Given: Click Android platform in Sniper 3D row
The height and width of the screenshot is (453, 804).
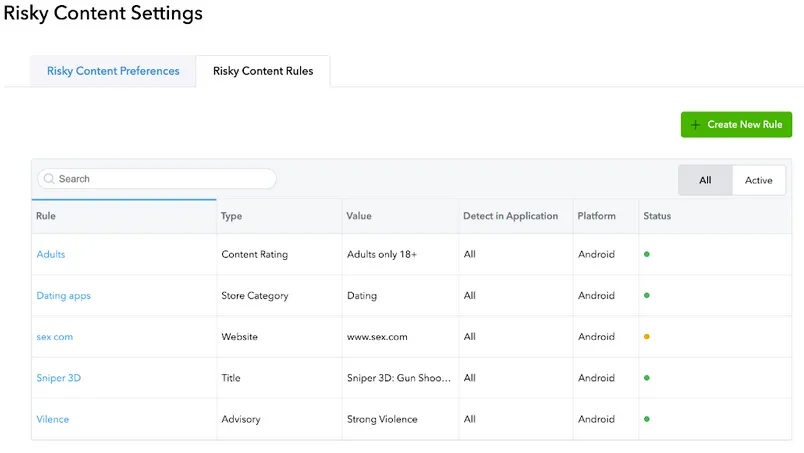Looking at the screenshot, I should tap(596, 378).
